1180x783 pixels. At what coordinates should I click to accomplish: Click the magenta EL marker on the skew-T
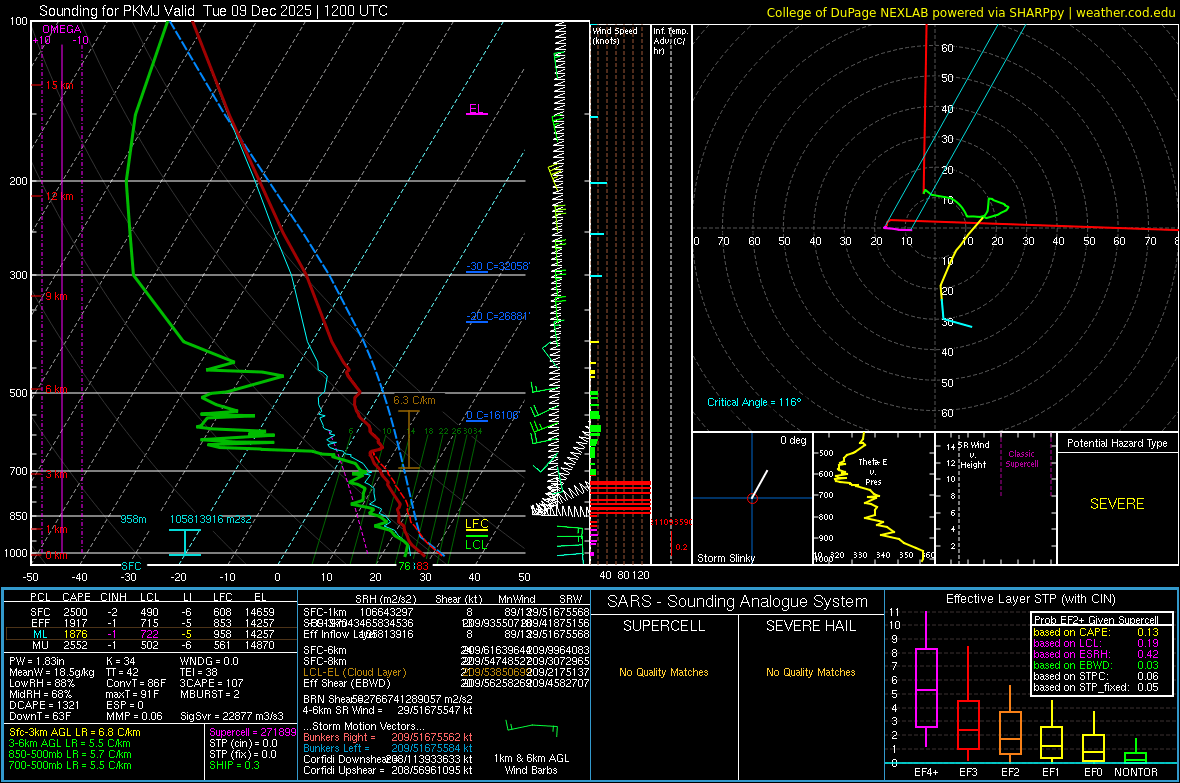476,108
